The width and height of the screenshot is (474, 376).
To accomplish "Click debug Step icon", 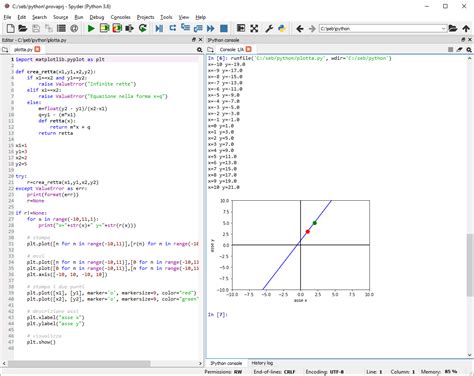I will tap(172, 28).
